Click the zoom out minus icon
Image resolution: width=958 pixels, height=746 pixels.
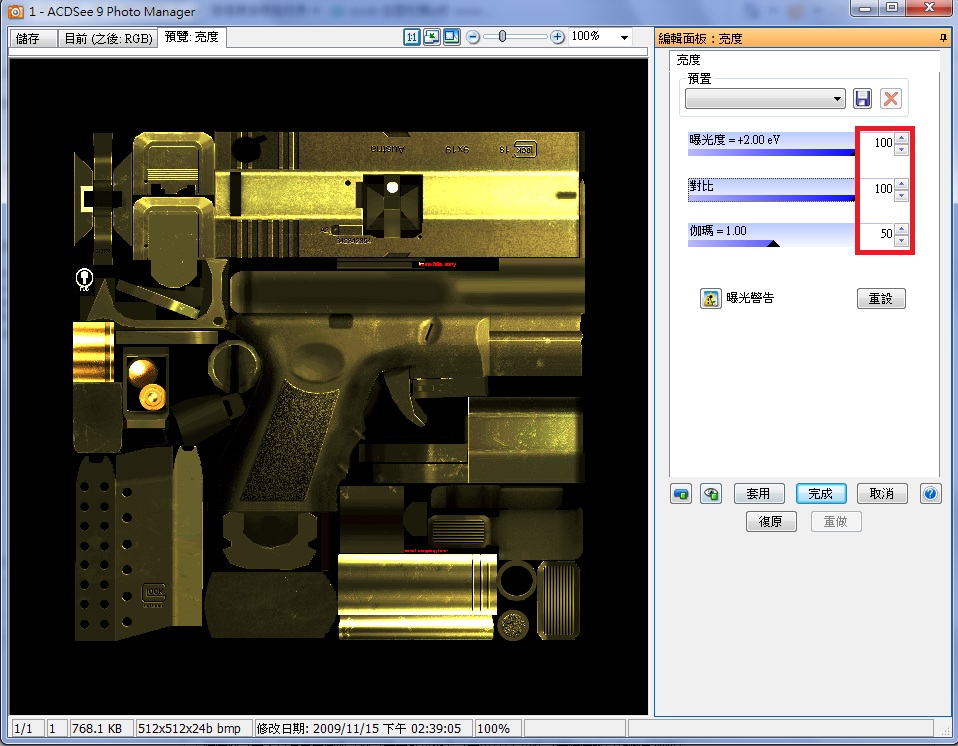click(x=473, y=37)
